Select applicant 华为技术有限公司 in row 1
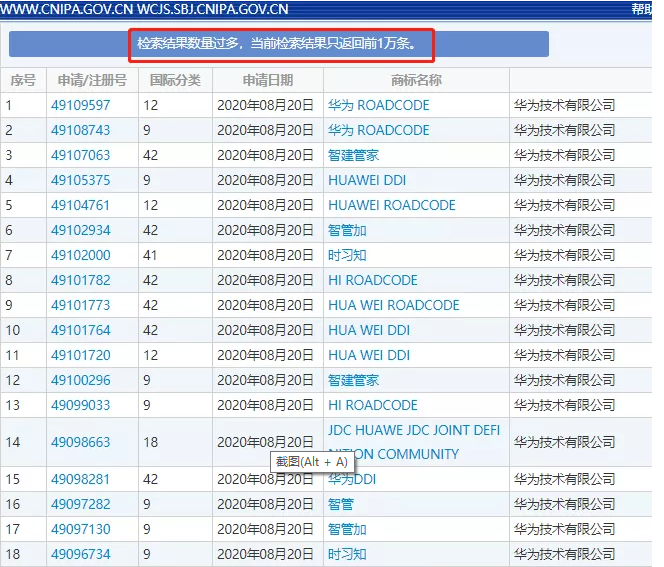 pos(564,105)
